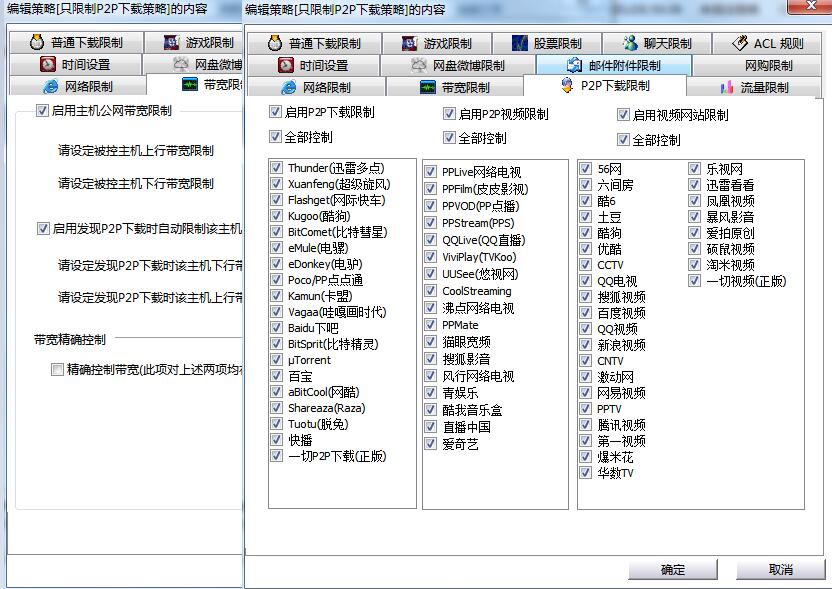Toggle 启用P2P视频限制 checkbox
This screenshot has width=832, height=589.
[x=449, y=114]
